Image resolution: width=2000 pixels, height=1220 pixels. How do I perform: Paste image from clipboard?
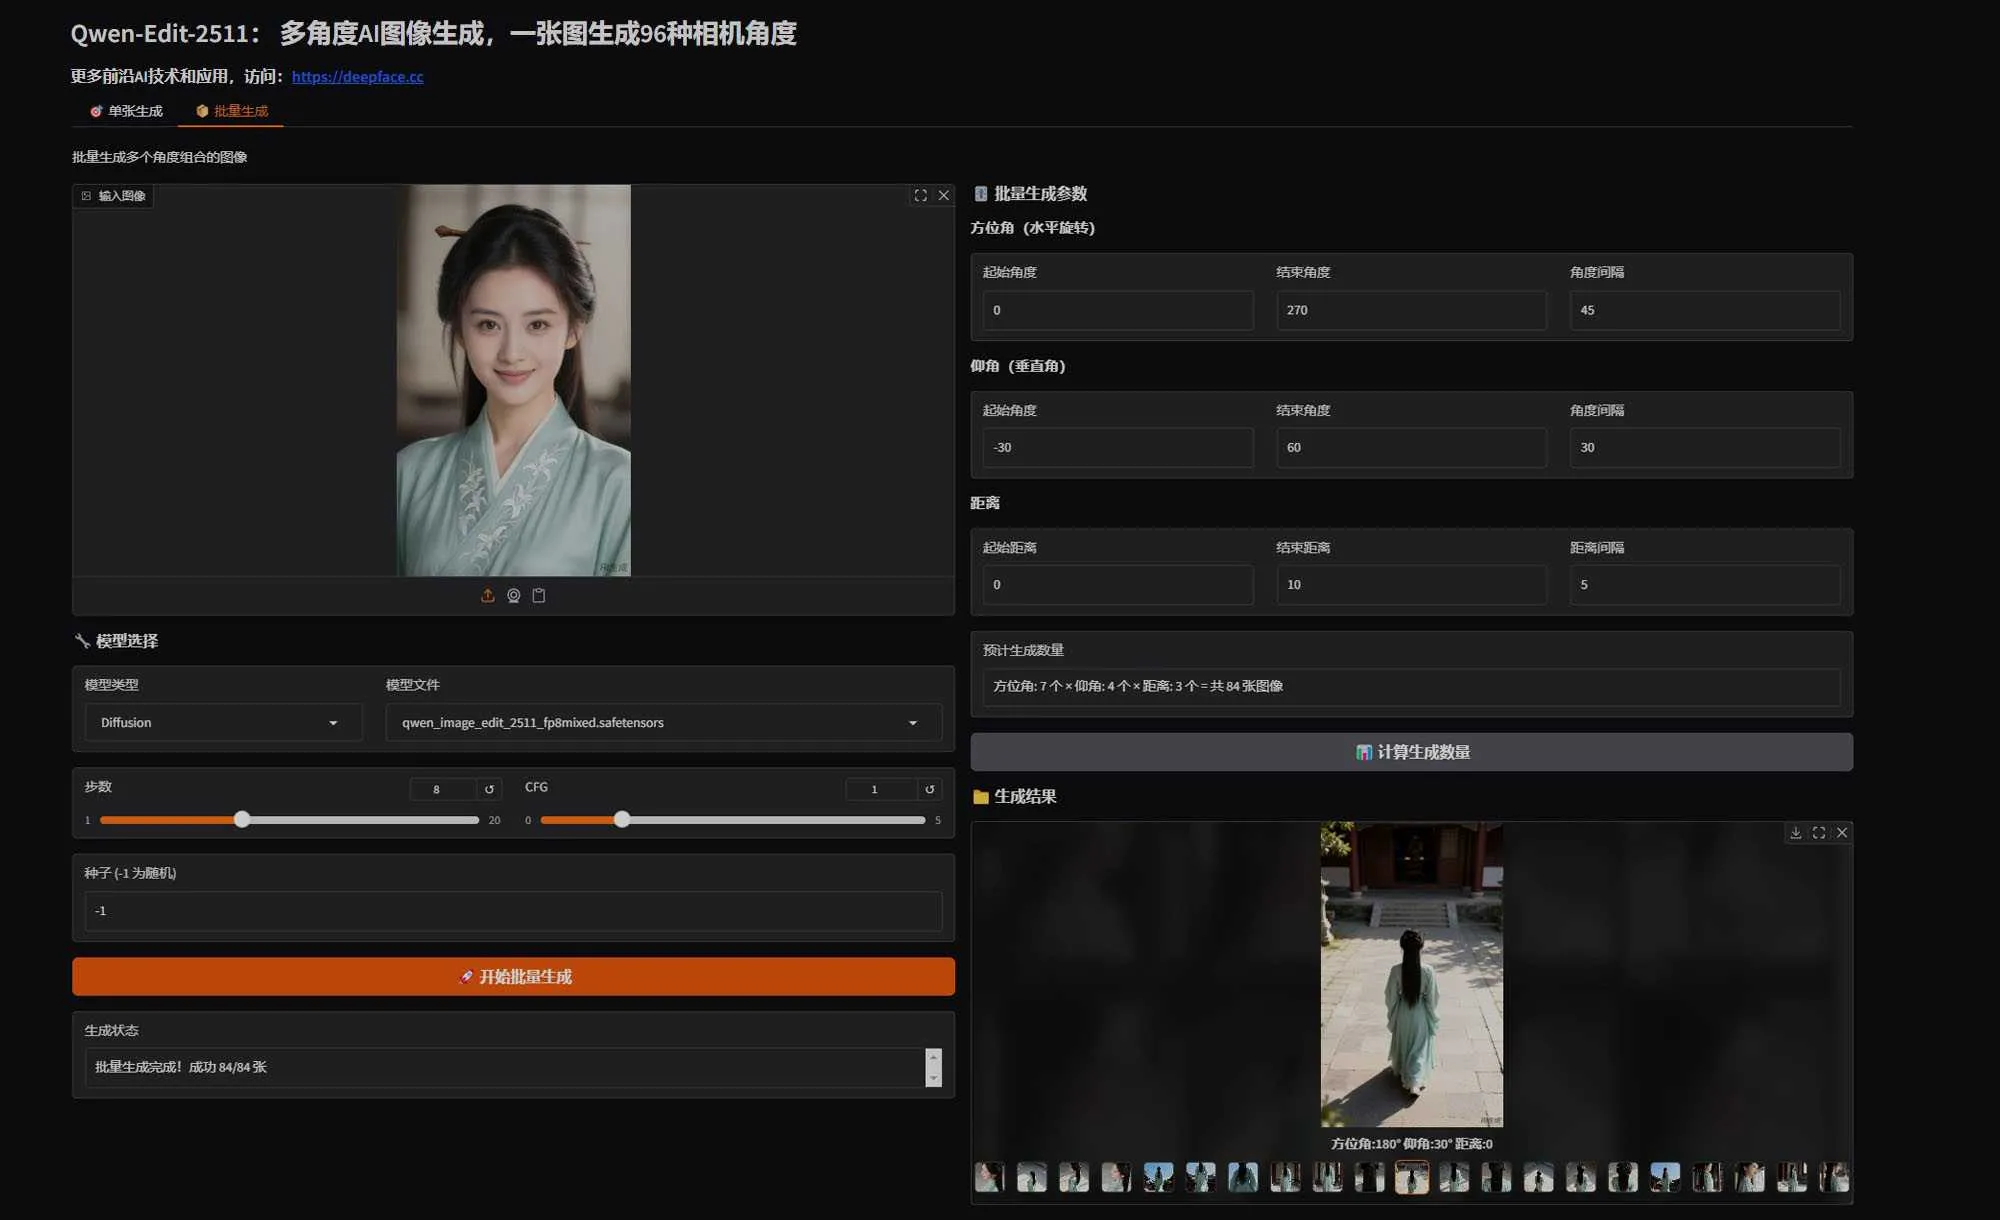[539, 595]
